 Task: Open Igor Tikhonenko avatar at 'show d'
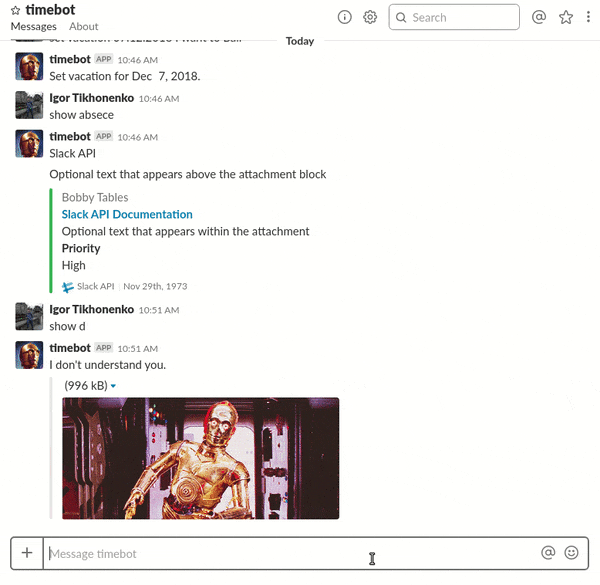point(29,316)
